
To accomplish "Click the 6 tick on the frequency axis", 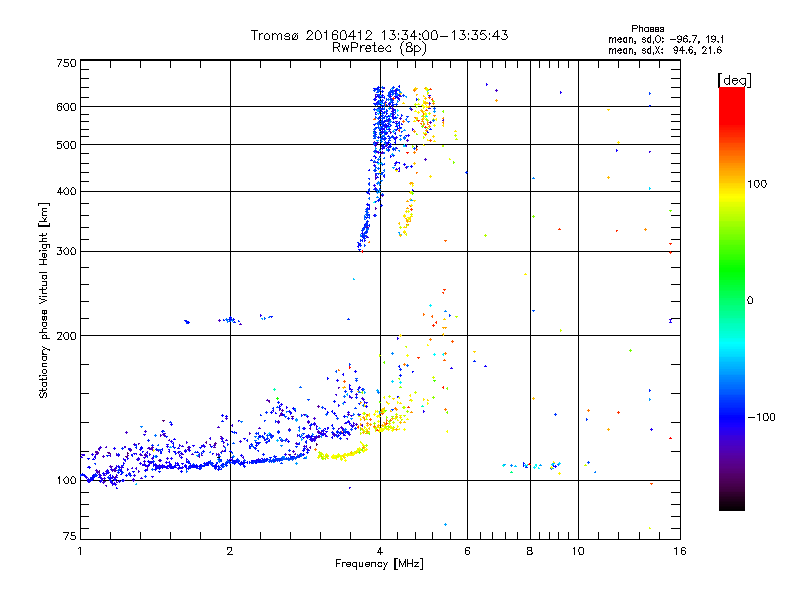I will pos(467,551).
